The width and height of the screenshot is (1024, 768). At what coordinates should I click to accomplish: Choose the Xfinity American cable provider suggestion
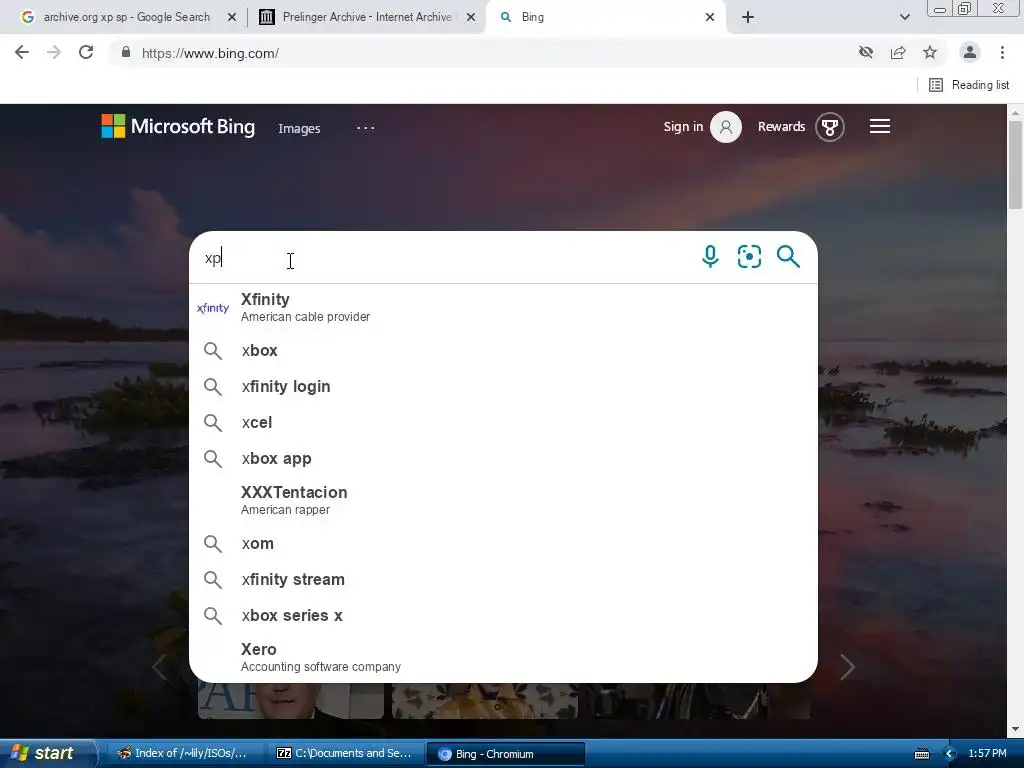click(x=503, y=308)
